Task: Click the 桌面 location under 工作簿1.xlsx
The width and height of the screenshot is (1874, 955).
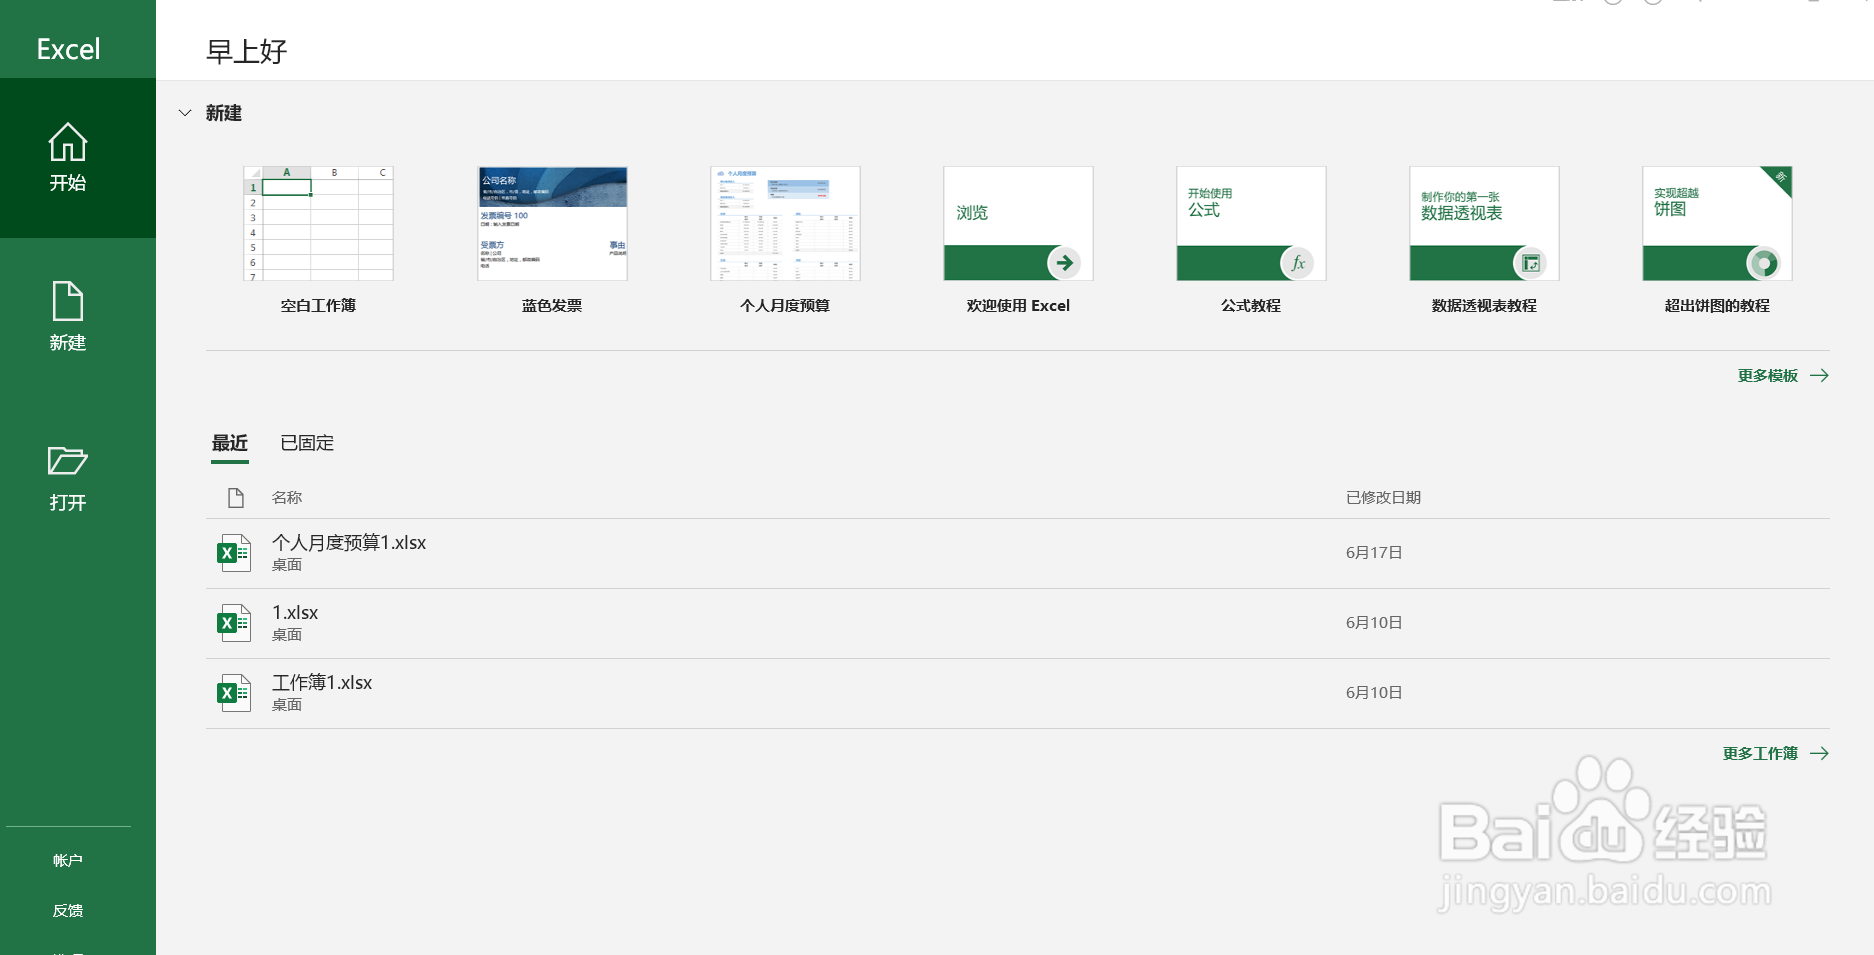Action: click(287, 705)
